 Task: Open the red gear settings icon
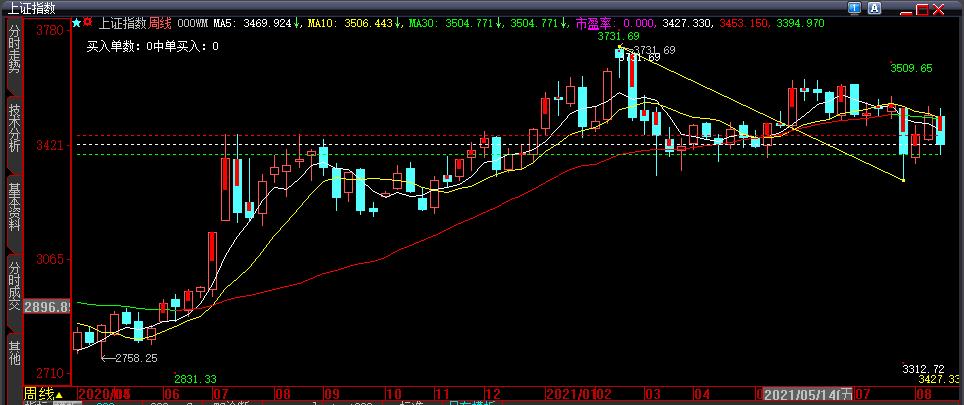click(89, 22)
